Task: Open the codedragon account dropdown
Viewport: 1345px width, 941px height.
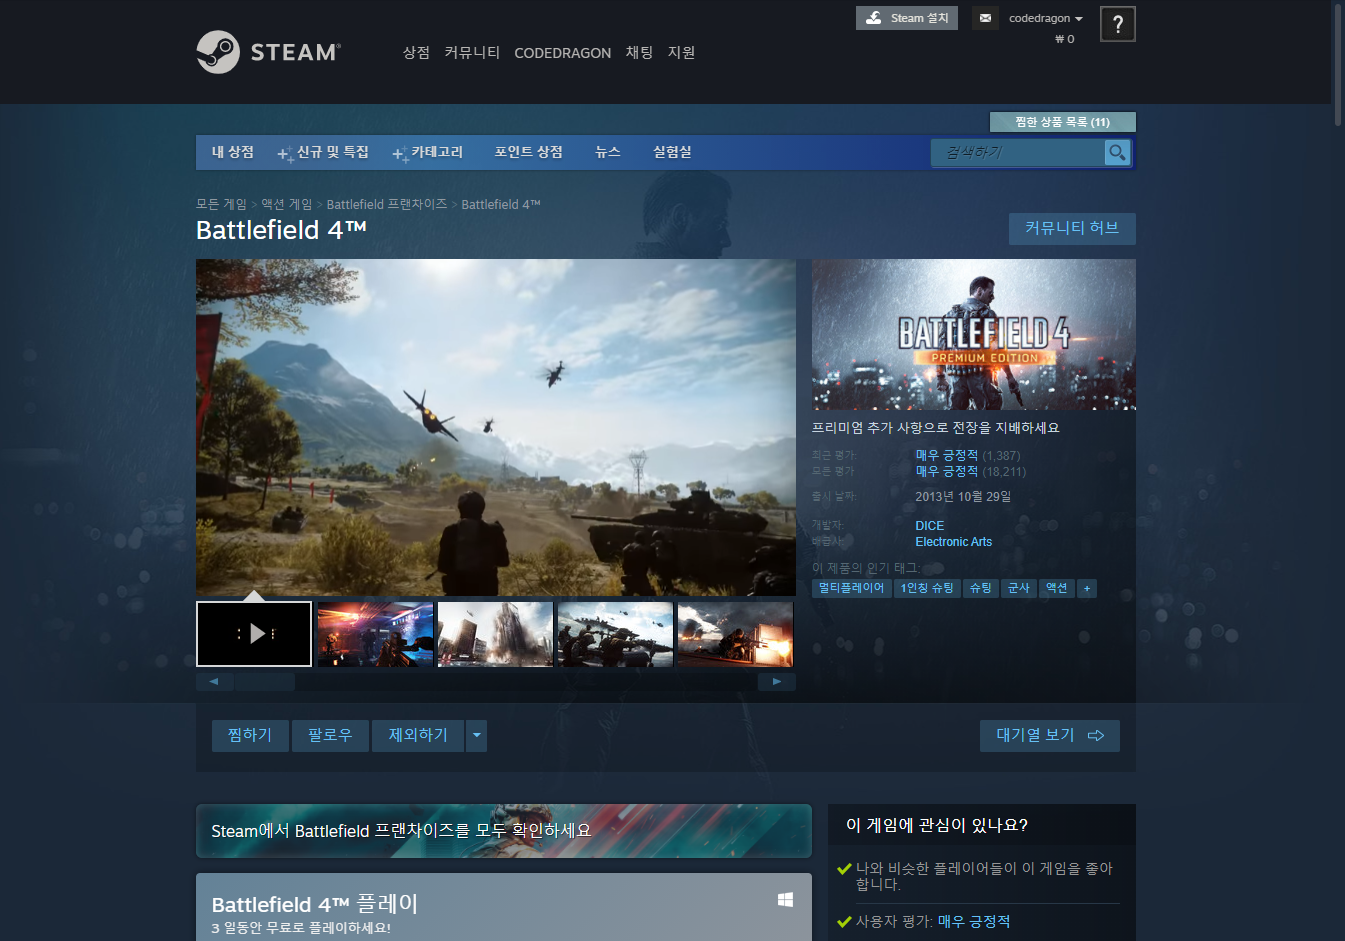Action: pos(1045,18)
